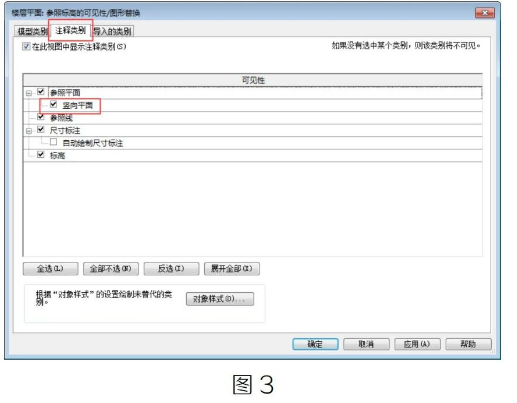The width and height of the screenshot is (517, 403).
Task: Open the 导入的类别 tab
Action: tap(112, 31)
